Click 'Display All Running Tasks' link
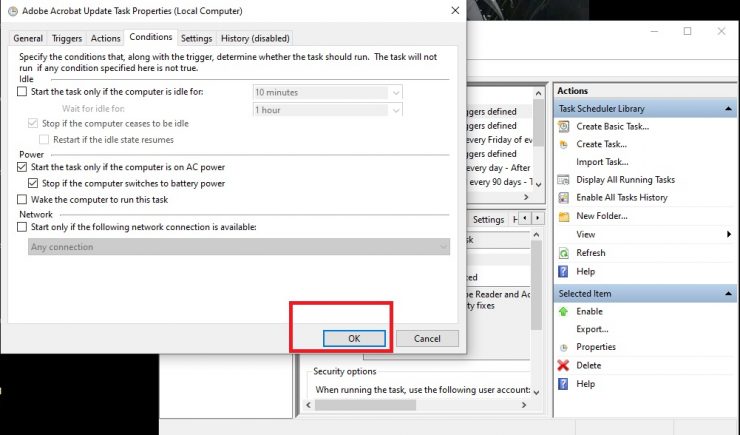 click(625, 180)
